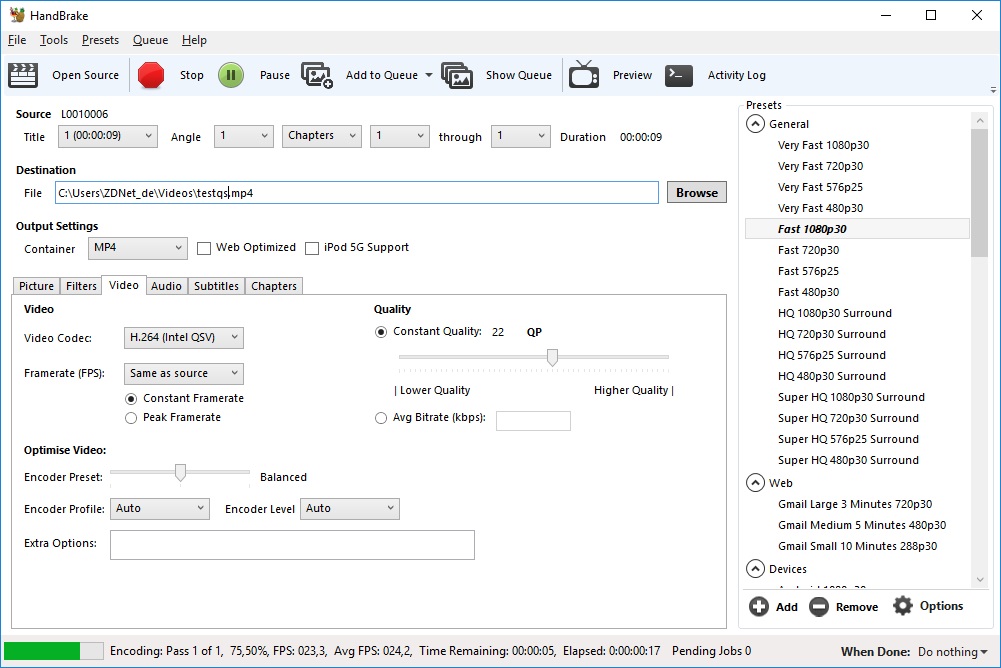This screenshot has height=668, width=1001.
Task: Click the Extra Options text field
Action: pyautogui.click(x=292, y=545)
